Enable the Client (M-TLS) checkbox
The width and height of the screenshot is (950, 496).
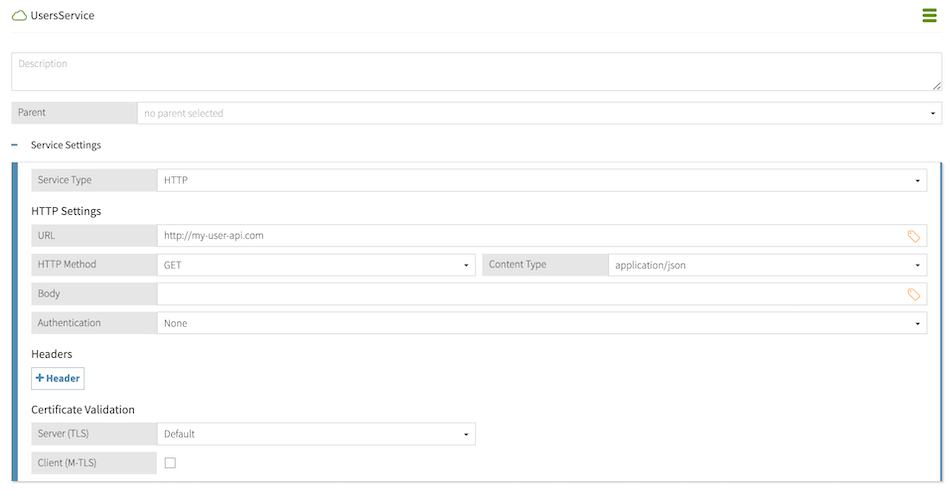(170, 463)
